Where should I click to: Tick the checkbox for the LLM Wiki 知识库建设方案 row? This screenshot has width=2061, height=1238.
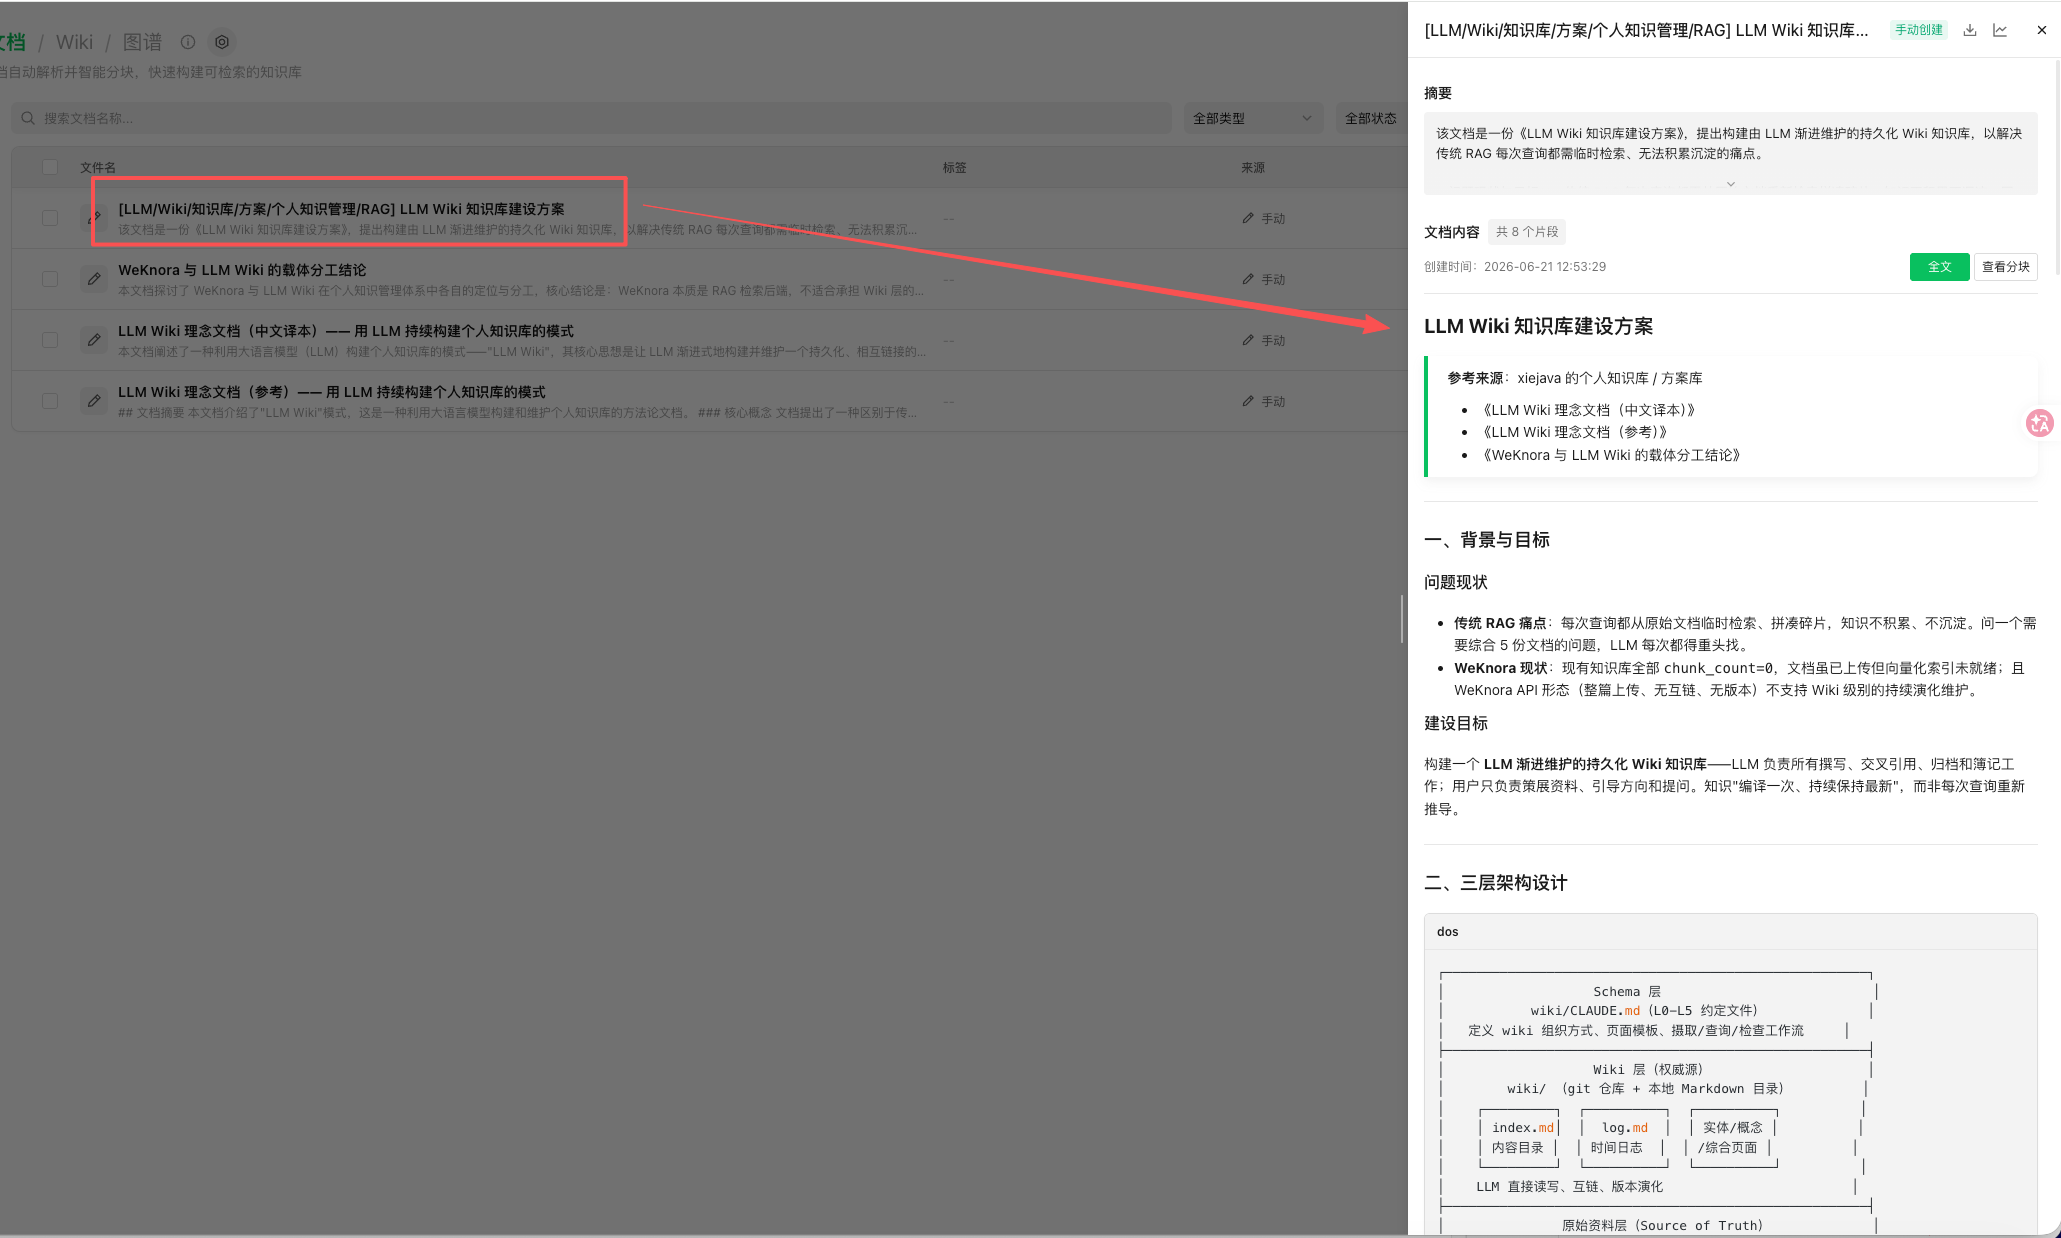pos(50,218)
